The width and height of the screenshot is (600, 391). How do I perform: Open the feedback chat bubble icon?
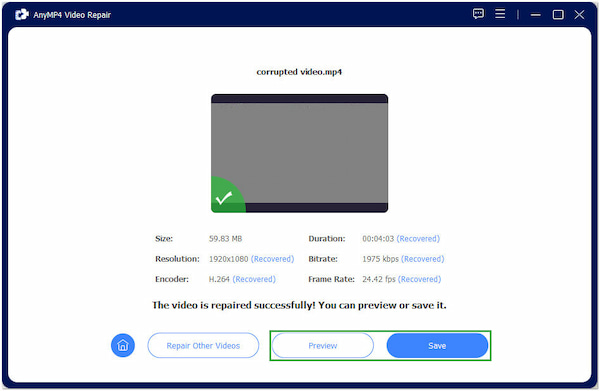click(x=478, y=14)
